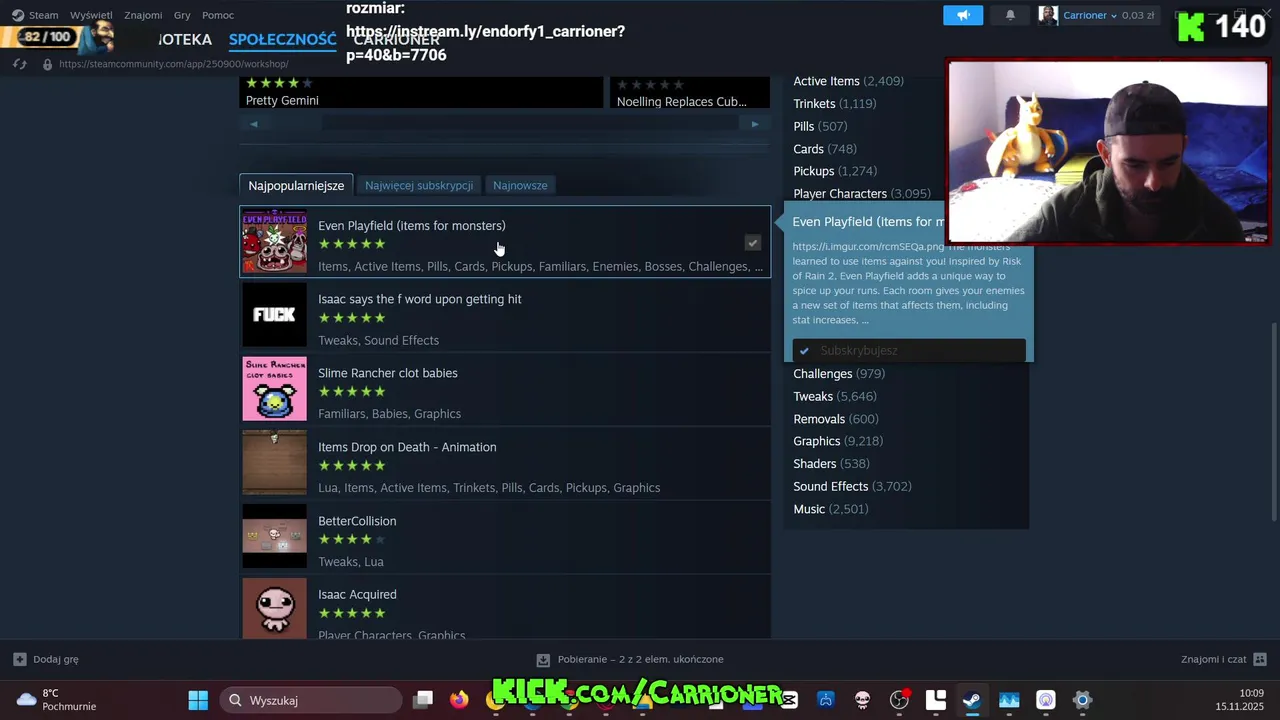The image size is (1280, 720).
Task: Filter by Shaders category
Action: tap(831, 463)
